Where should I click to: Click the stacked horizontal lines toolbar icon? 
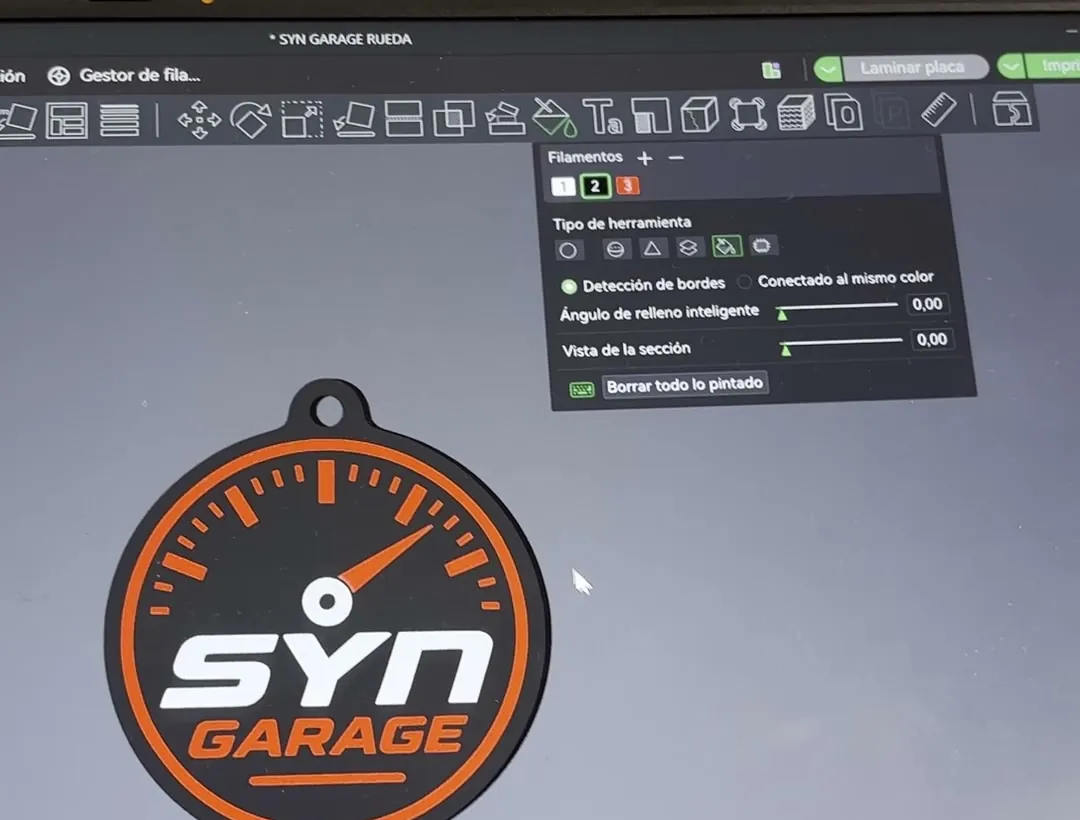pos(119,120)
